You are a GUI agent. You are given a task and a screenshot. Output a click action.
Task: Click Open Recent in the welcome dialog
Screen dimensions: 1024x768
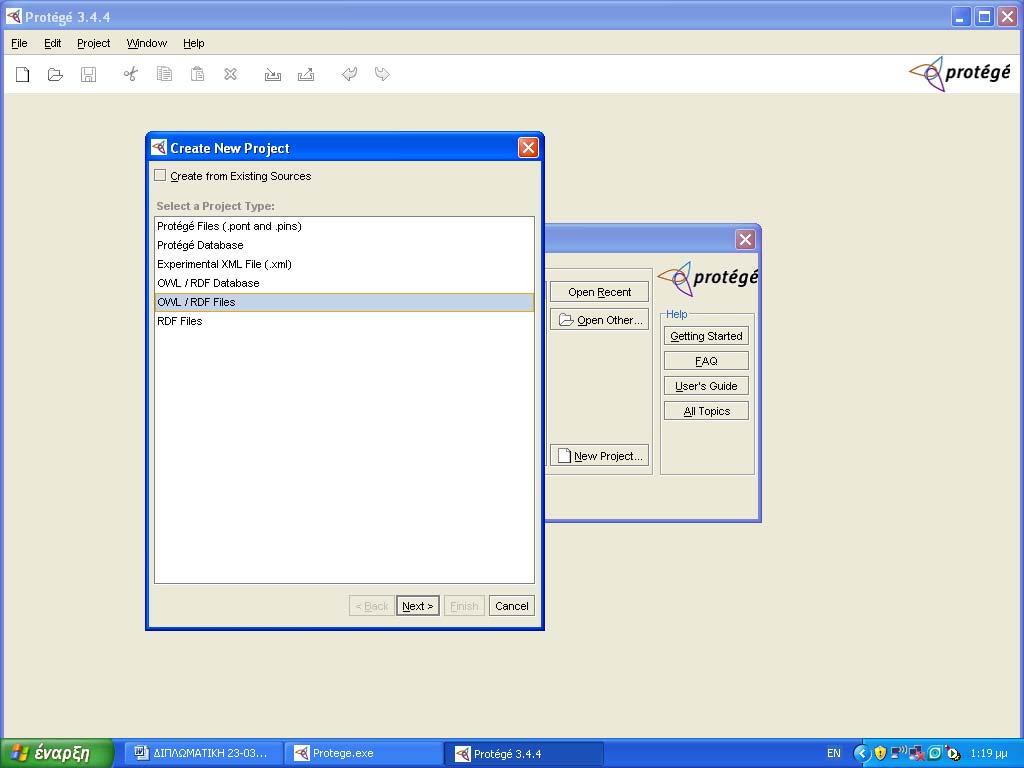click(600, 292)
